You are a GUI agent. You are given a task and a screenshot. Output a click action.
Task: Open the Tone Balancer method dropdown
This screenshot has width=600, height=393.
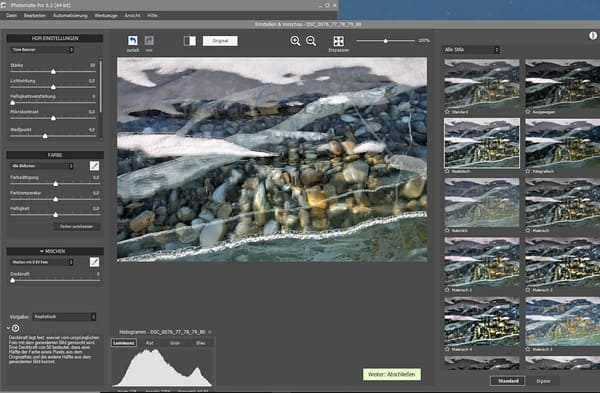(x=42, y=50)
